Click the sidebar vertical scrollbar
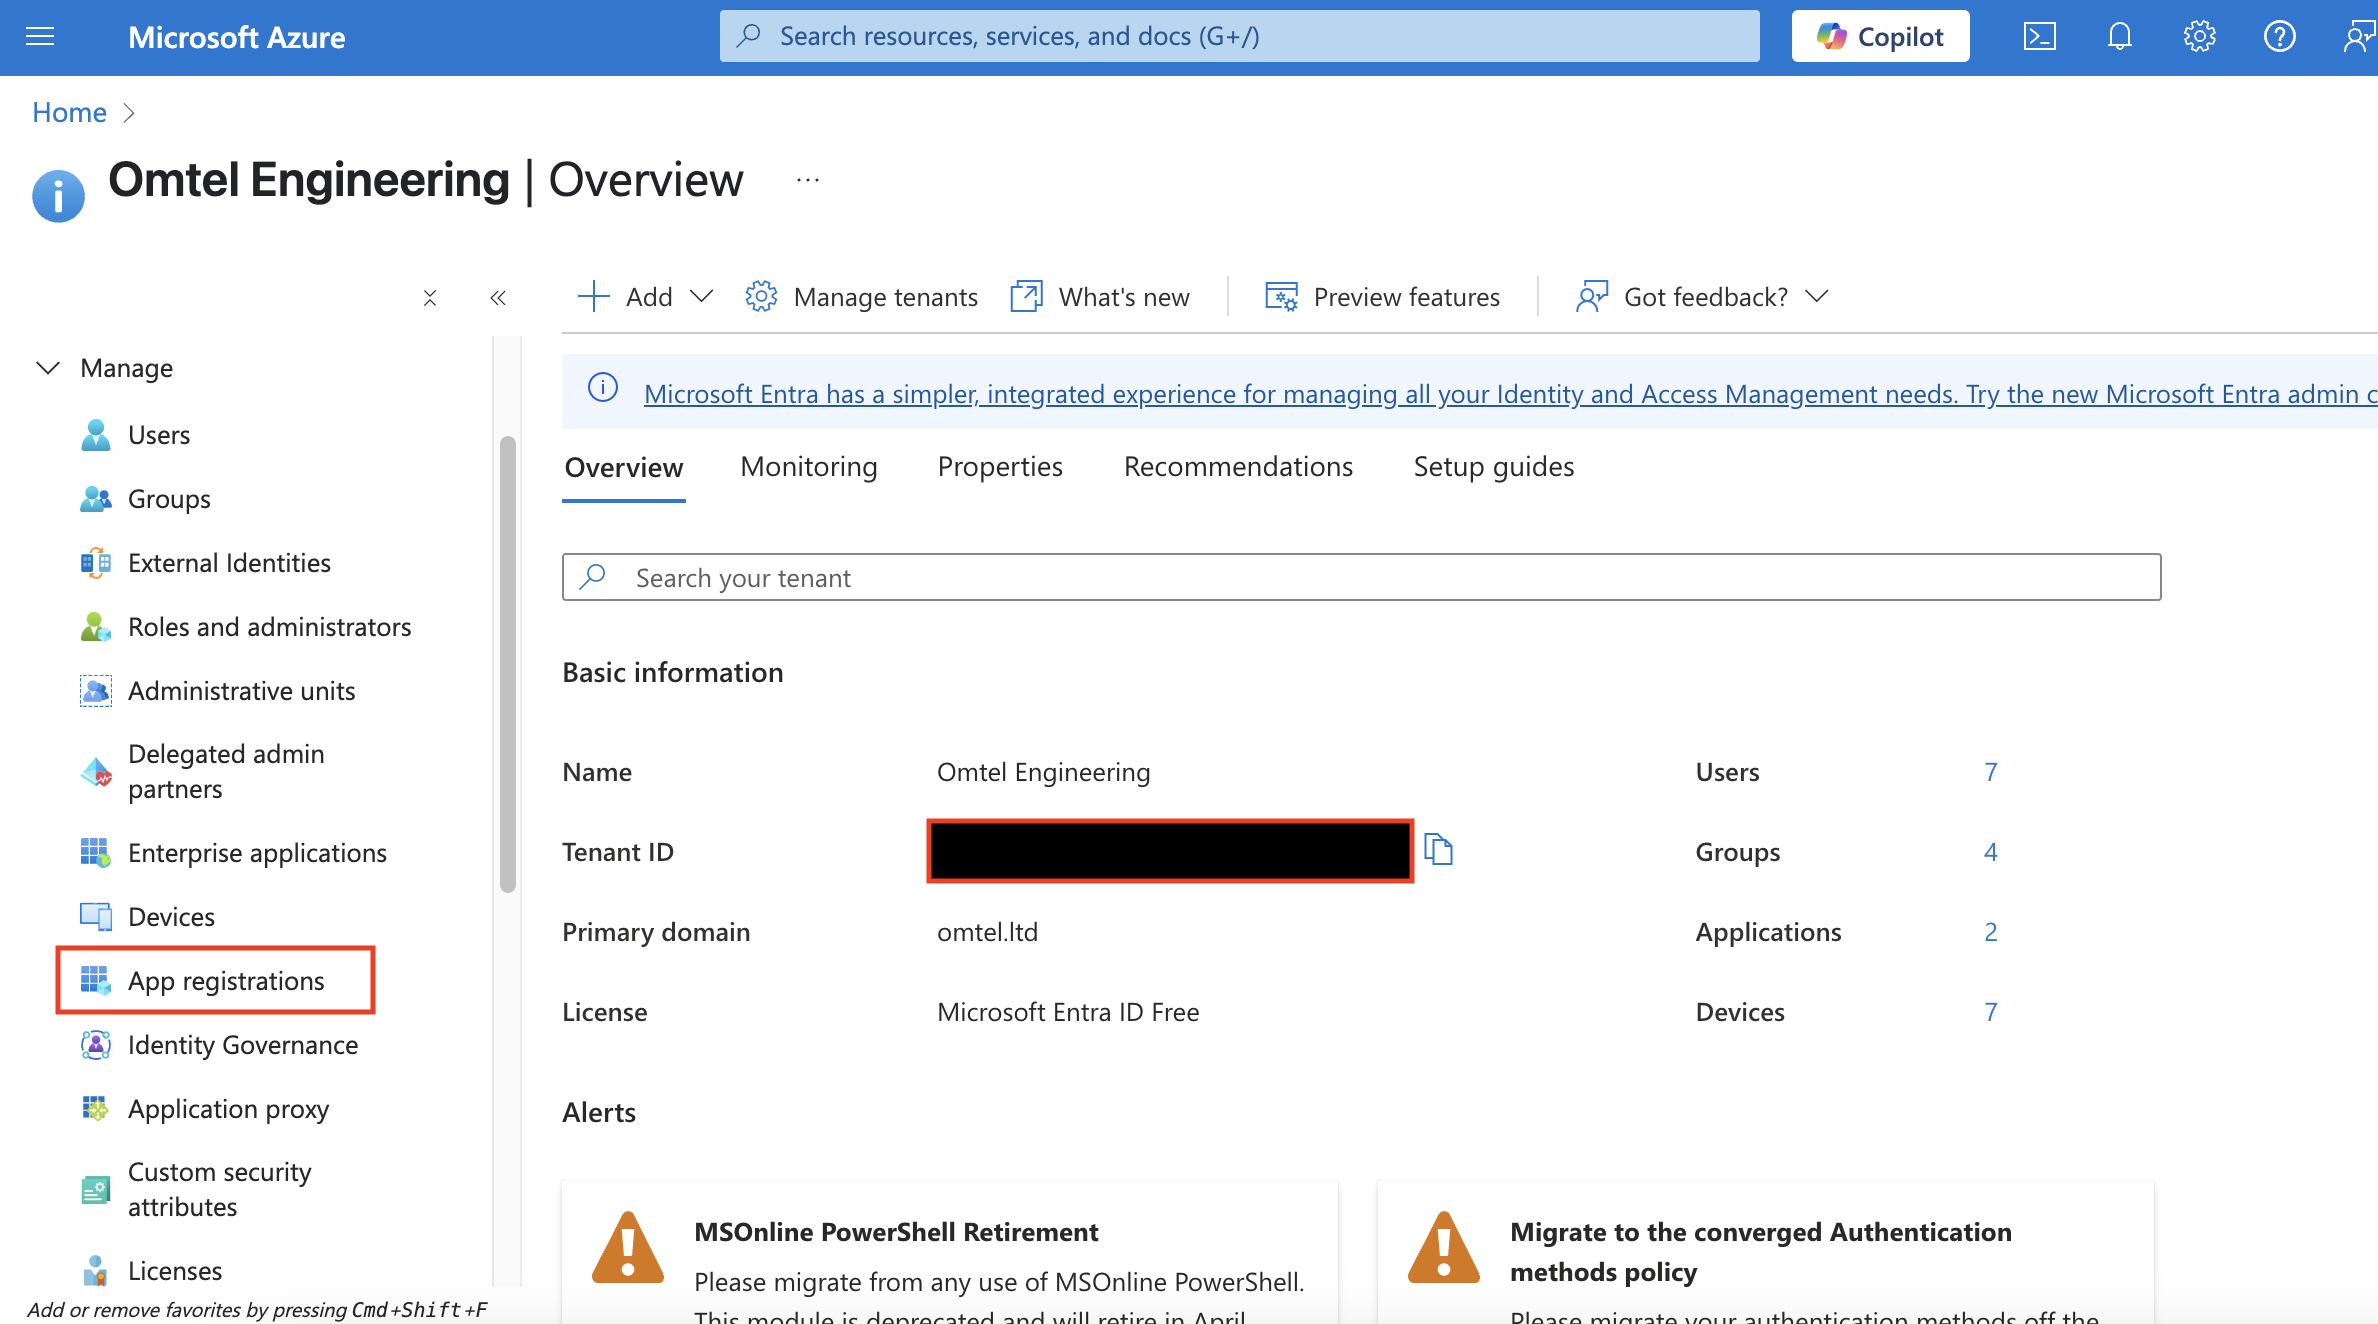 [x=507, y=663]
